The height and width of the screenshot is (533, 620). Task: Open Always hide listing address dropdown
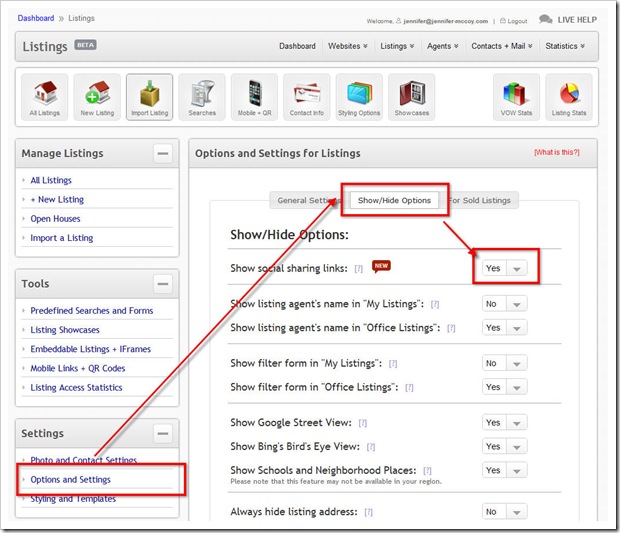point(505,512)
